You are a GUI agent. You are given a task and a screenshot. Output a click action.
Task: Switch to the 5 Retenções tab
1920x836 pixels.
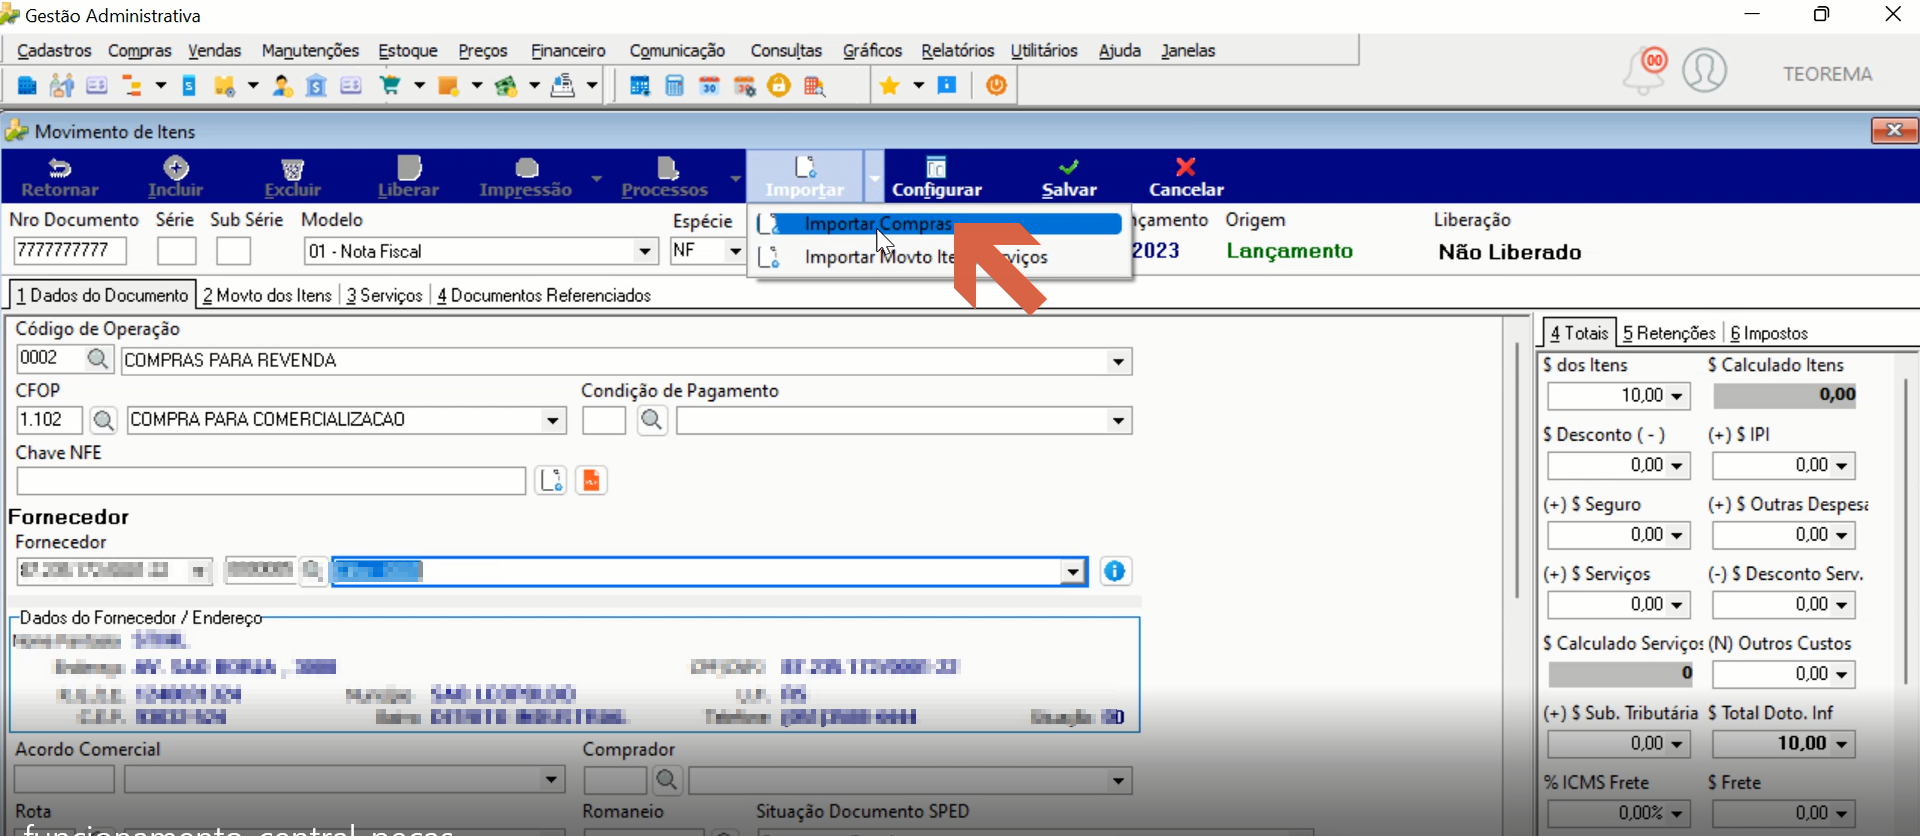click(1669, 333)
